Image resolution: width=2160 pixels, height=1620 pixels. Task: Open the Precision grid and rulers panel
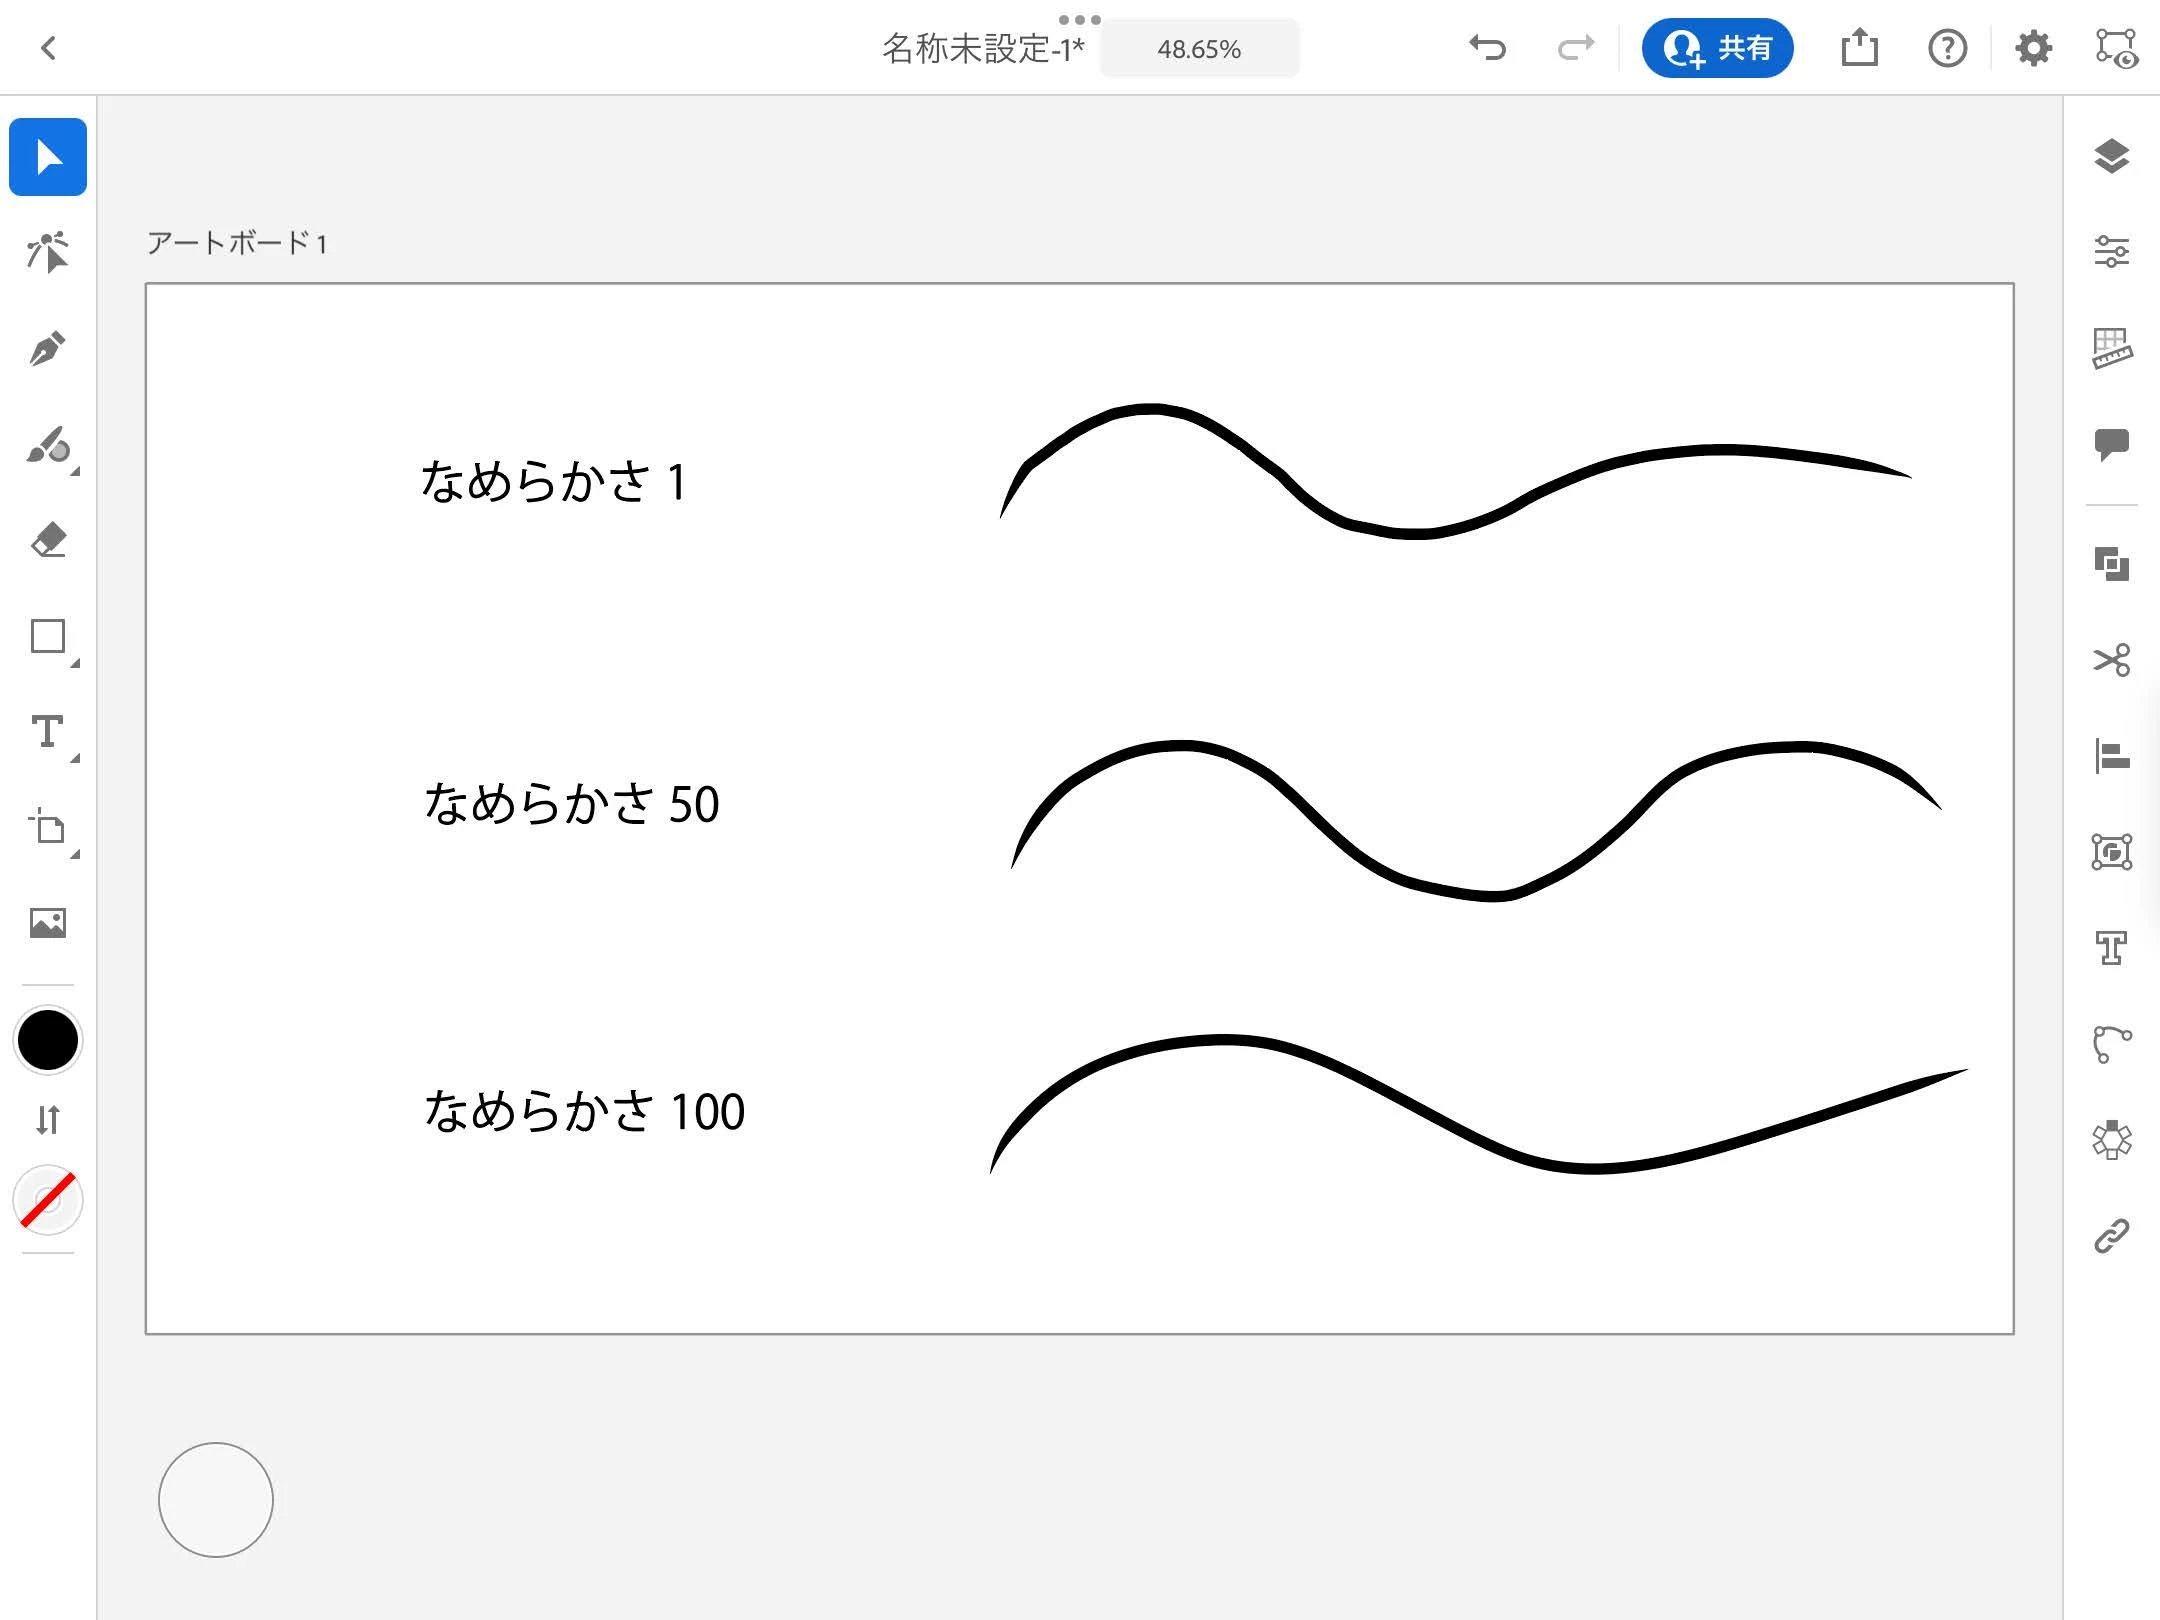tap(2111, 349)
